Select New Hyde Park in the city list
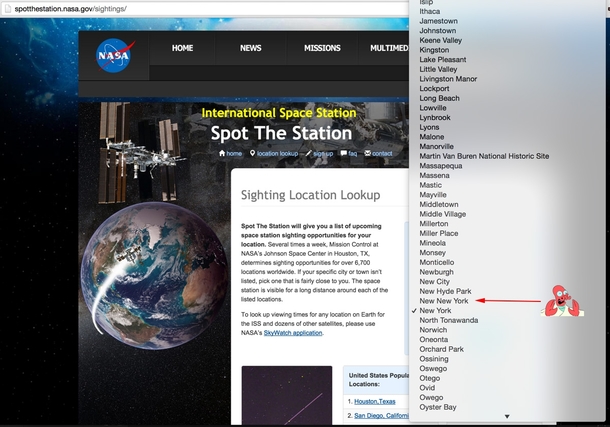The image size is (610, 427). click(445, 291)
